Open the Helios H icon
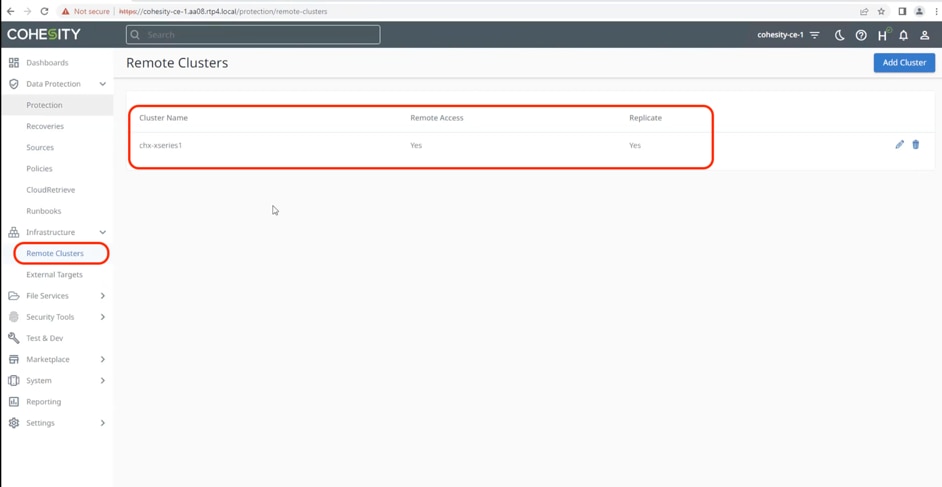This screenshot has width=942, height=487. (883, 35)
